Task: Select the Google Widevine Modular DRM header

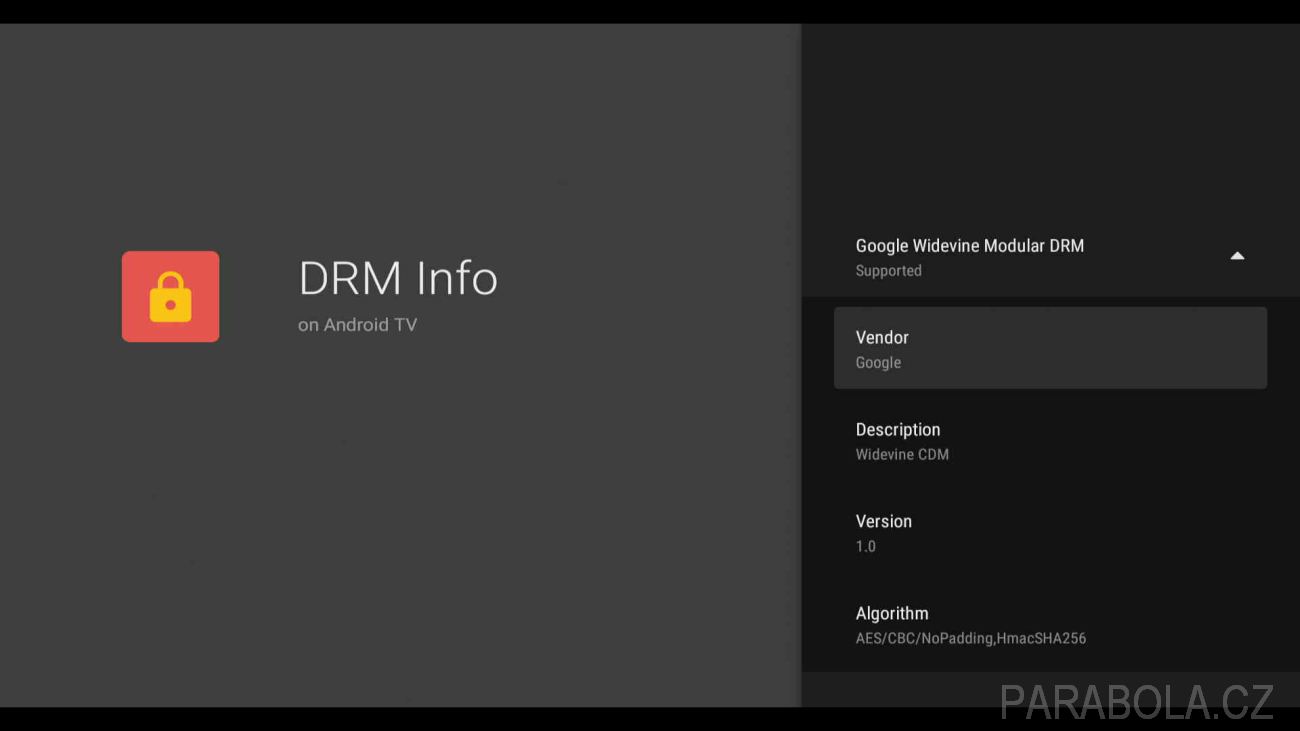Action: click(x=1050, y=257)
